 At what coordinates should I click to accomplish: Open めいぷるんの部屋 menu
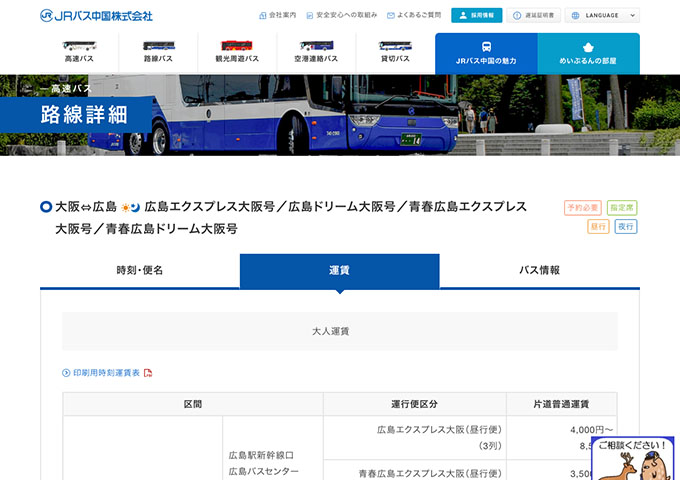coord(588,54)
